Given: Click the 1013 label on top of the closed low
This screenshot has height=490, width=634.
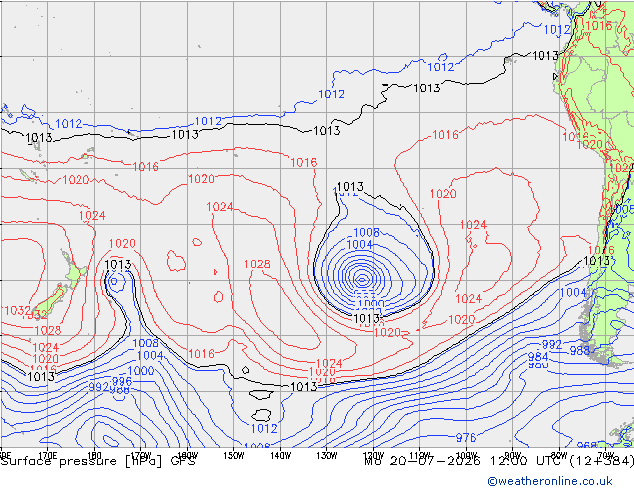Looking at the screenshot, I should tap(350, 186).
